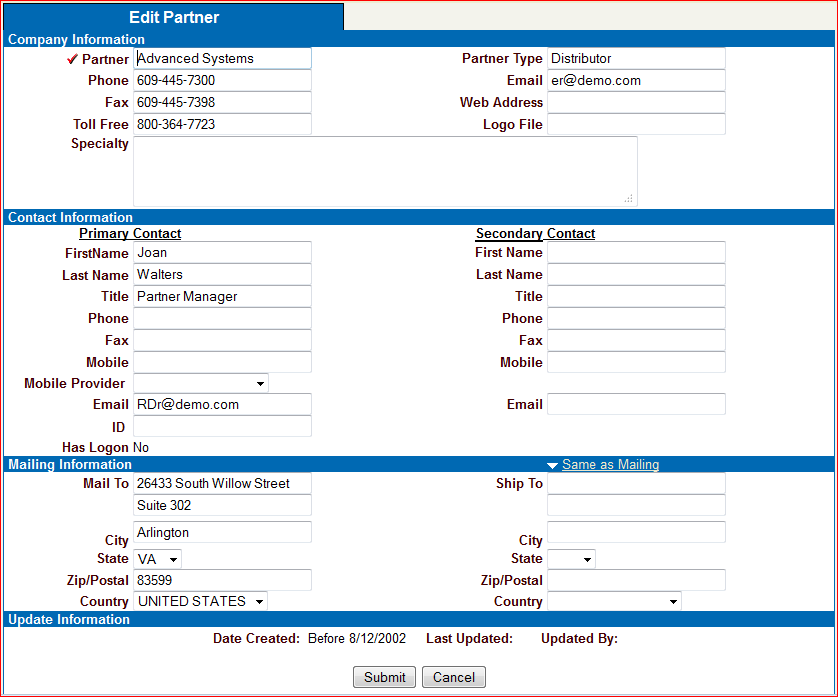This screenshot has width=838, height=697.
Task: Click the Same as Mailing link
Action: tap(610, 465)
